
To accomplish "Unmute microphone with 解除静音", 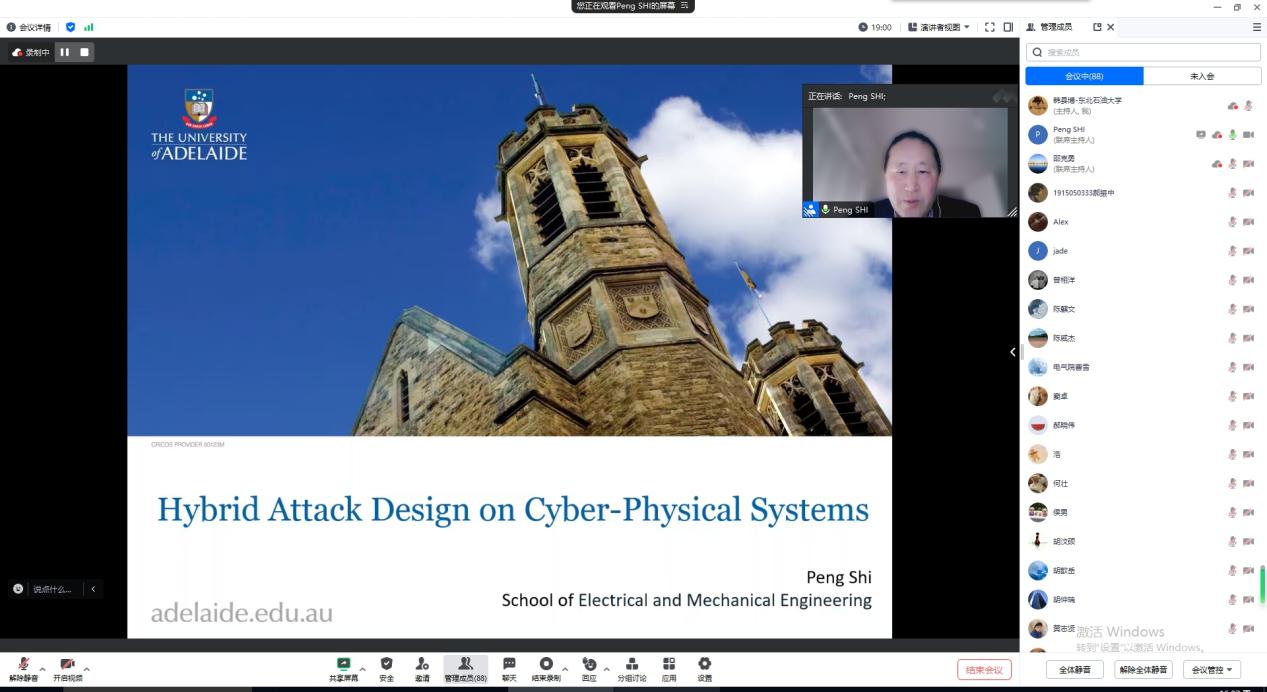I will coord(23,666).
